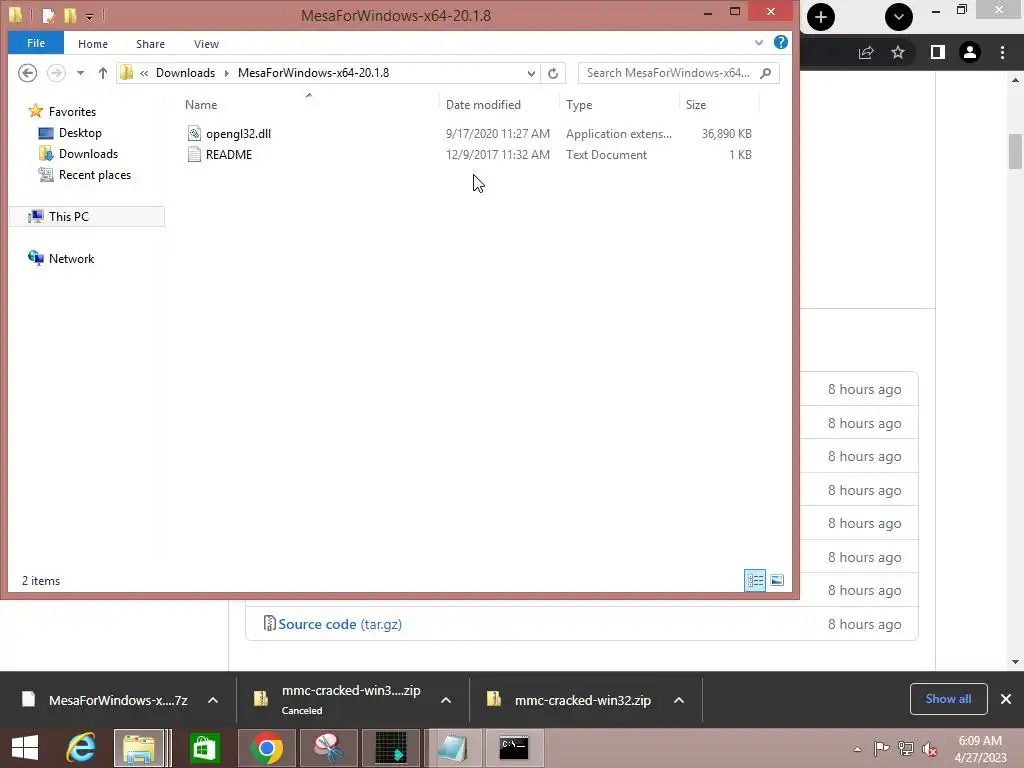Open Snipping Tool from taskbar
Screen dimensions: 1024x768
[328, 748]
